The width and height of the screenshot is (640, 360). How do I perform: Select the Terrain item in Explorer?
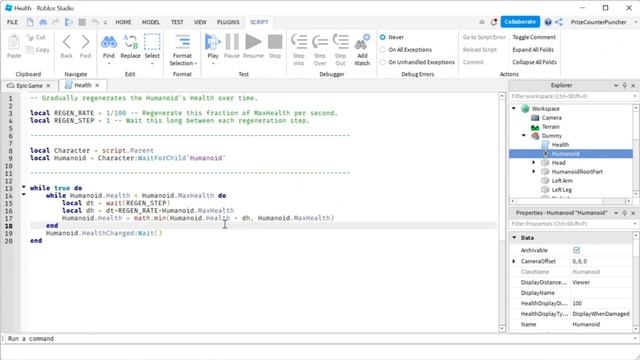coord(551,127)
